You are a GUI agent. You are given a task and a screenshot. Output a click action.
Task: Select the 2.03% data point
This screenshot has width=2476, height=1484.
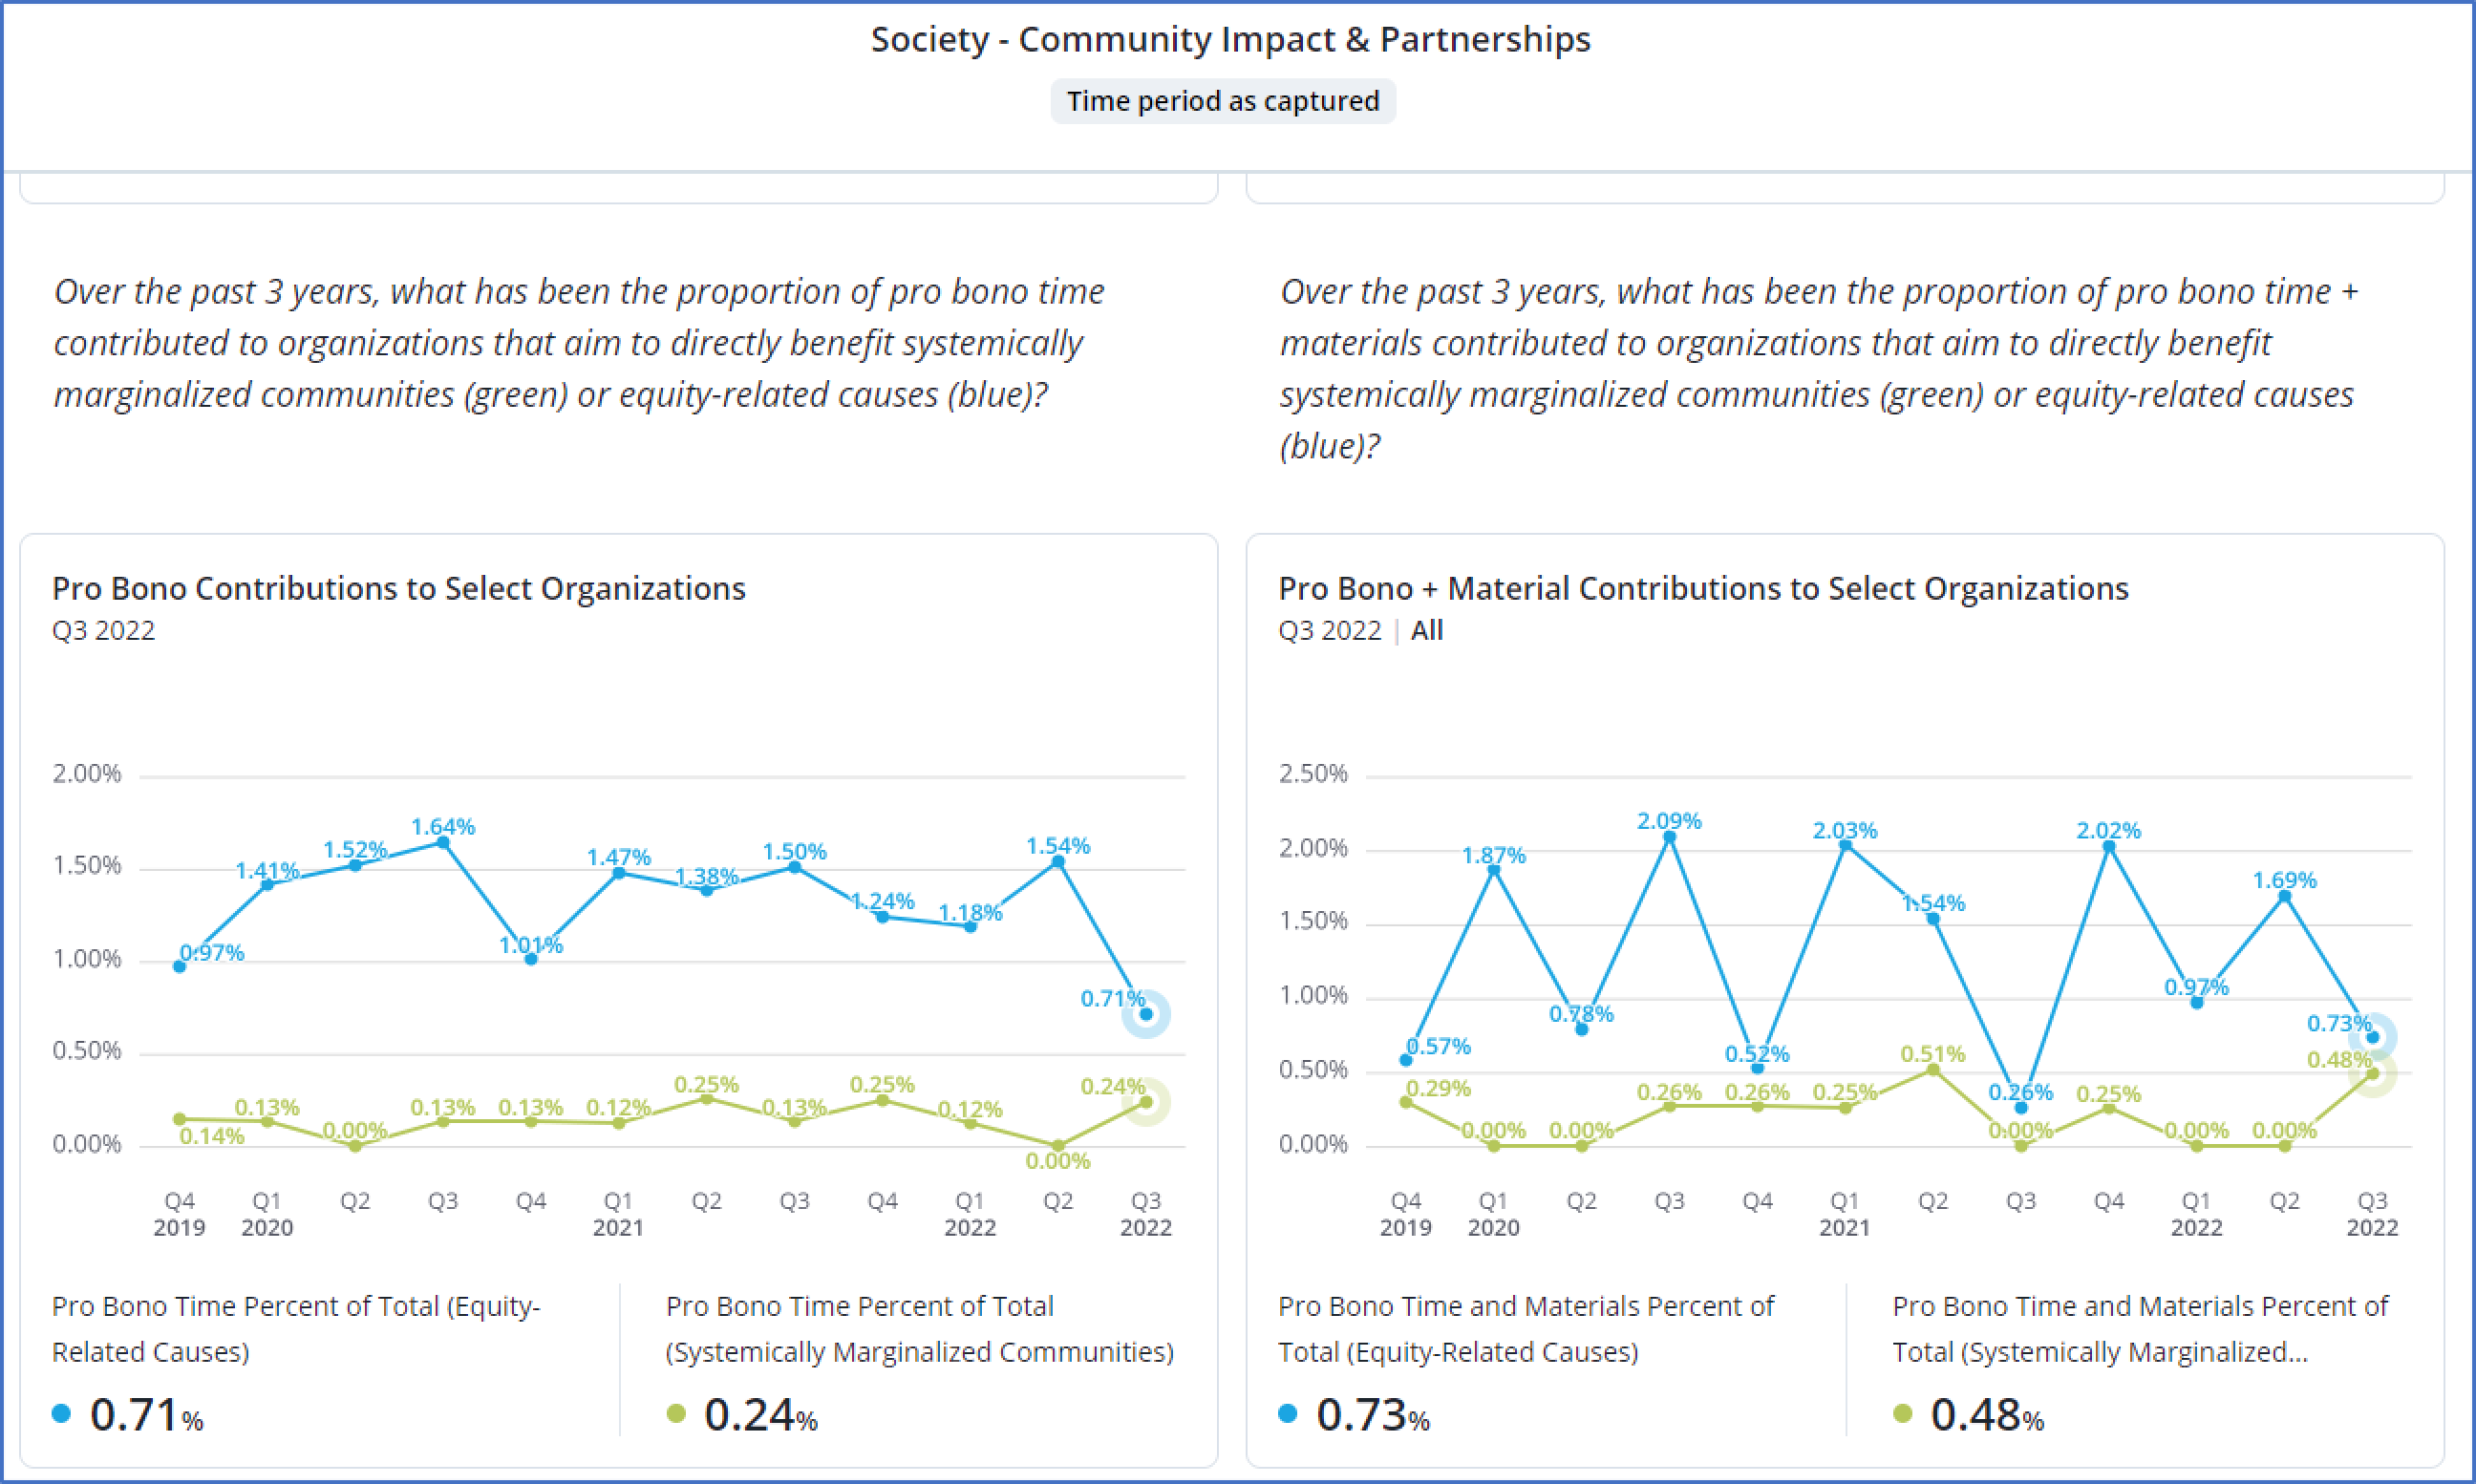[1845, 845]
